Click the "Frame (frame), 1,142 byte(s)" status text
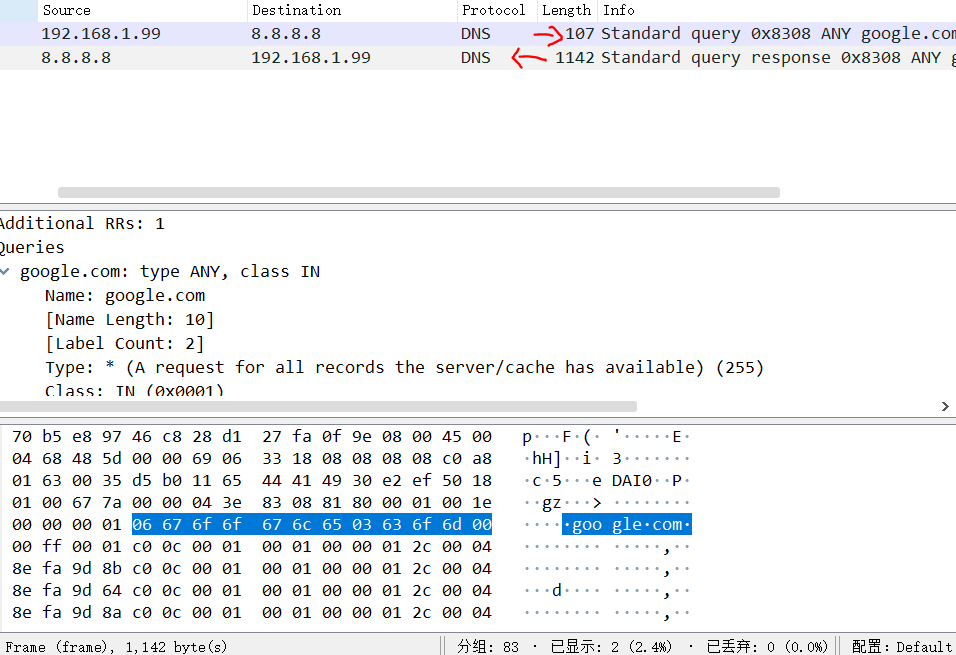Viewport: 956px width, 655px height. (116, 646)
